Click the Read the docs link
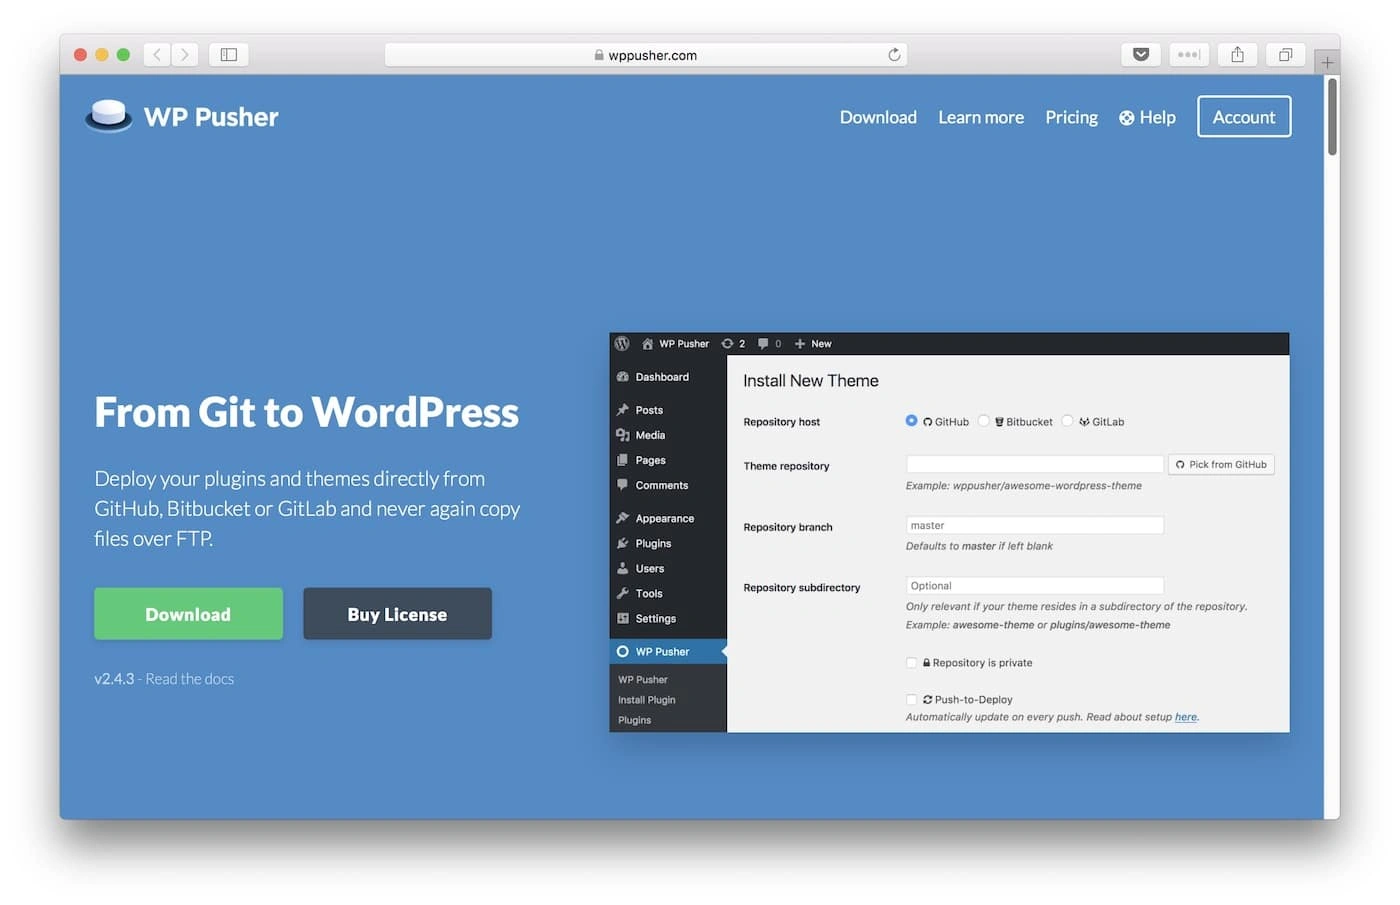The height and width of the screenshot is (905, 1400). click(190, 679)
